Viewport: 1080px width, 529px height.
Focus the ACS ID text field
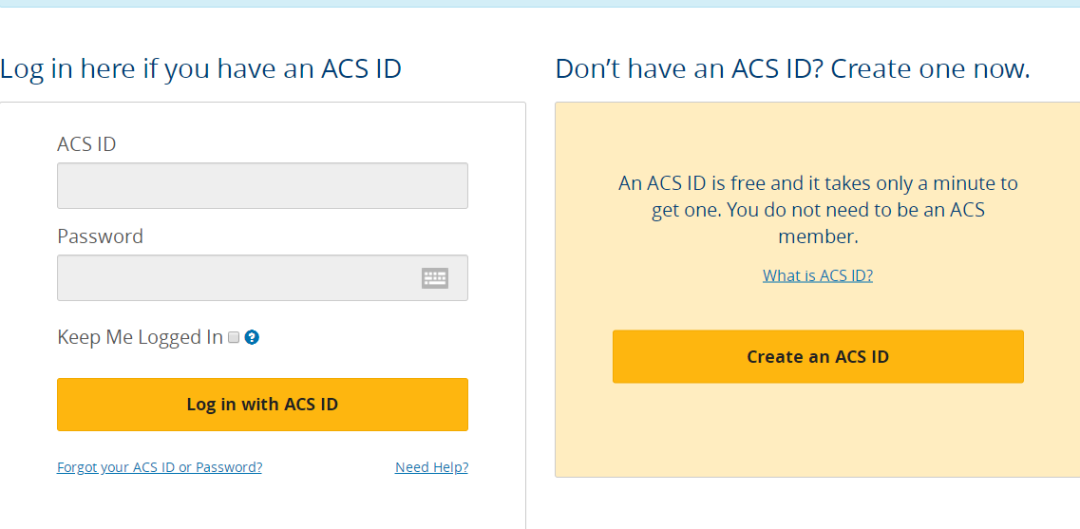262,185
